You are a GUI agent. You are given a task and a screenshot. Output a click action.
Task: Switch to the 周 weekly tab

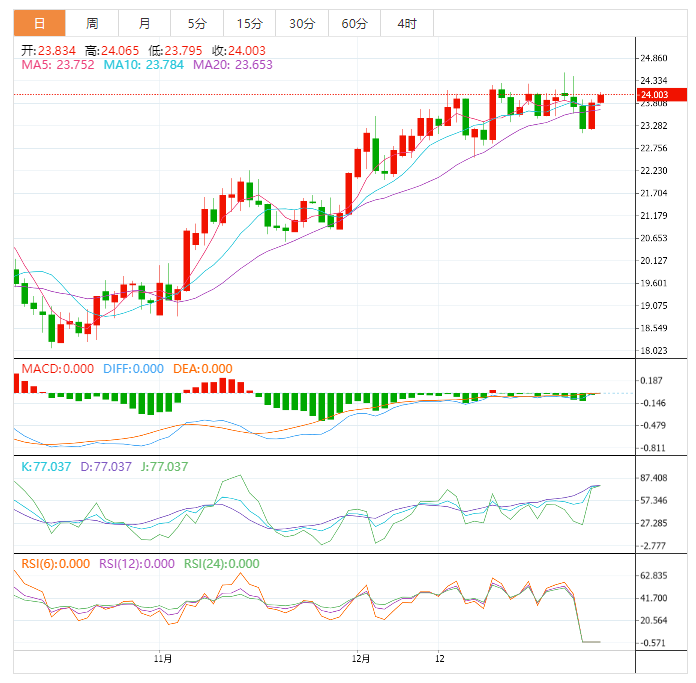click(92, 23)
